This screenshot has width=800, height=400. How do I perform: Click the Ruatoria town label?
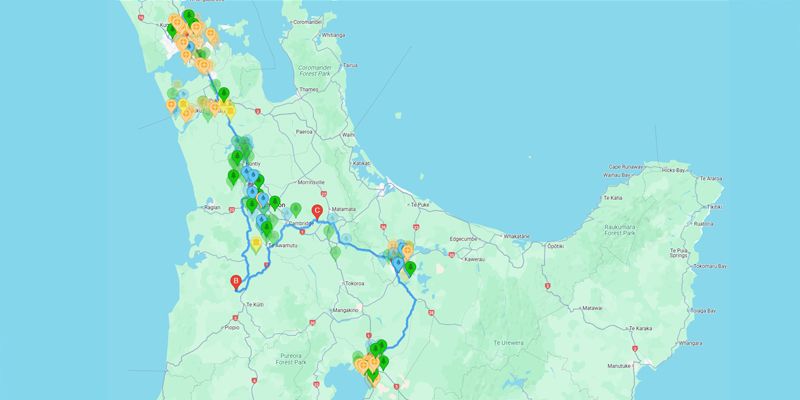click(705, 223)
